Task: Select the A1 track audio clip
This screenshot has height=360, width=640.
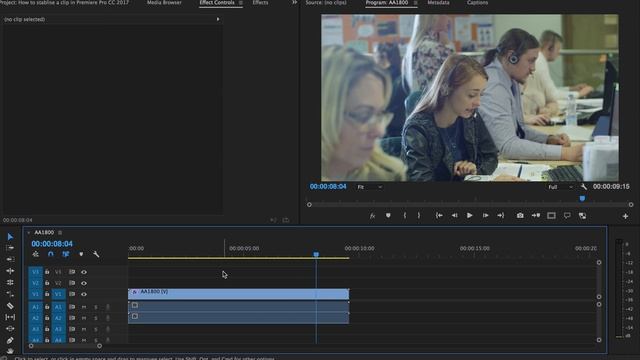Action: [x=238, y=307]
